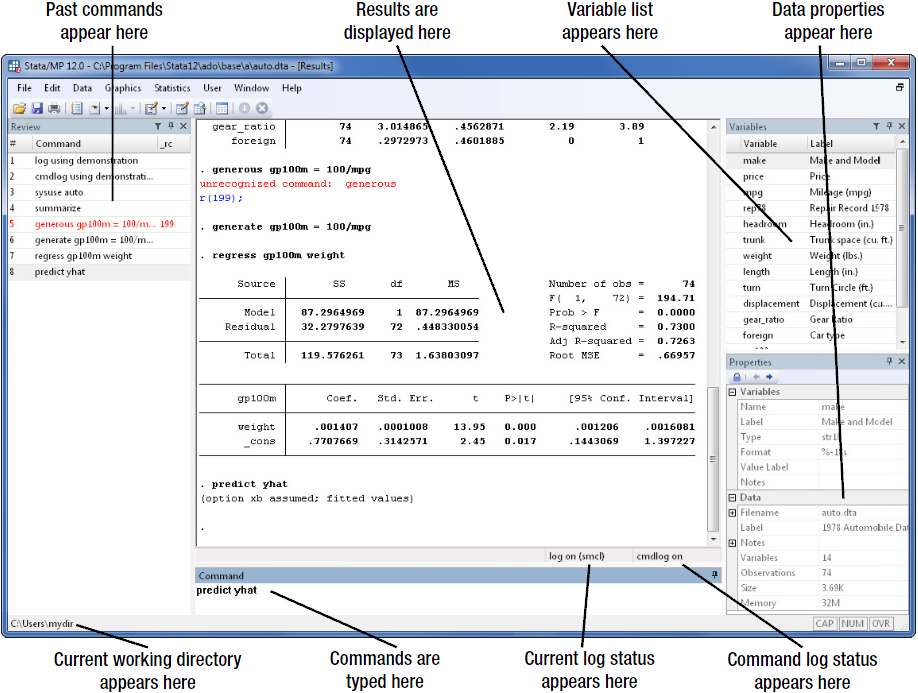Click the Label column header in Variables panel
This screenshot has width=918, height=693.
(852, 143)
